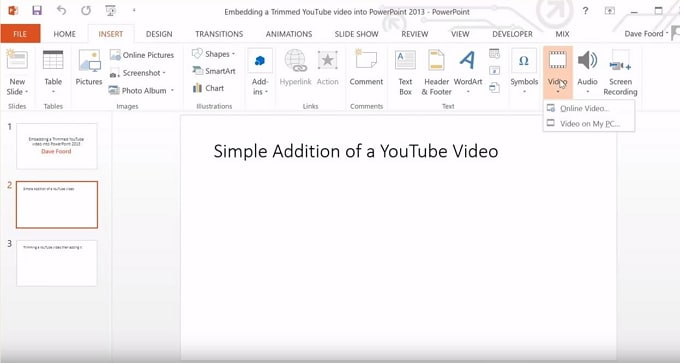Open the Customize Quick Access Toolbar arrow
Image resolution: width=680 pixels, height=363 pixels.
pyautogui.click(x=134, y=10)
